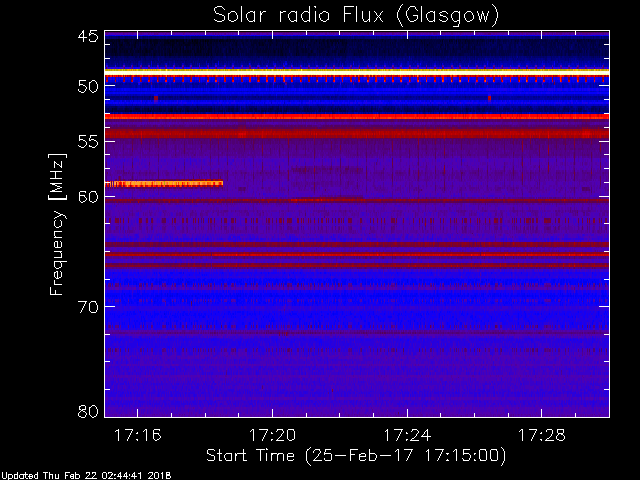The width and height of the screenshot is (640, 480).
Task: Click the bright yellow-white band near 49 MHz
Action: (357, 72)
